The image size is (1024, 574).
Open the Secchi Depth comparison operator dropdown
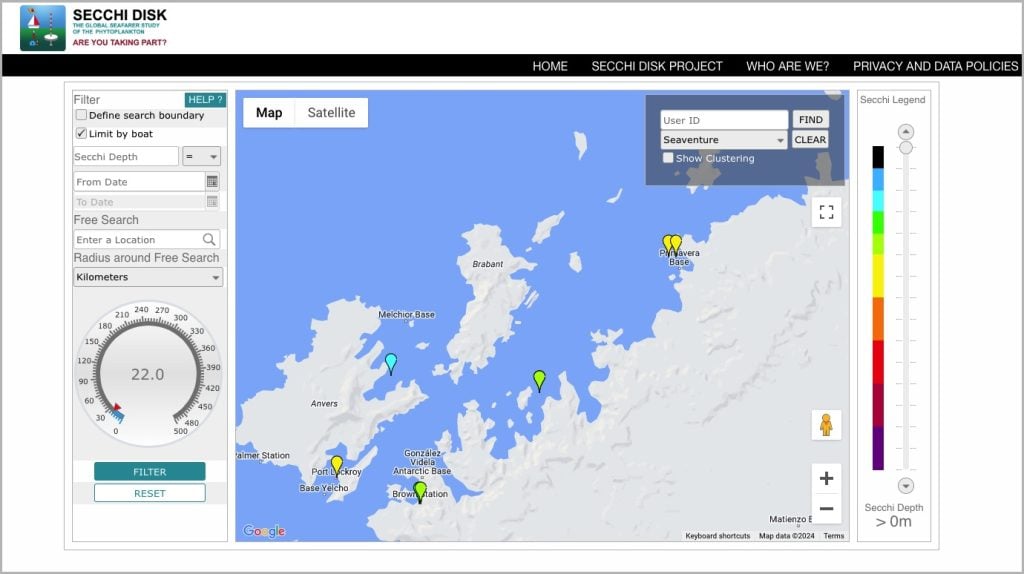201,157
